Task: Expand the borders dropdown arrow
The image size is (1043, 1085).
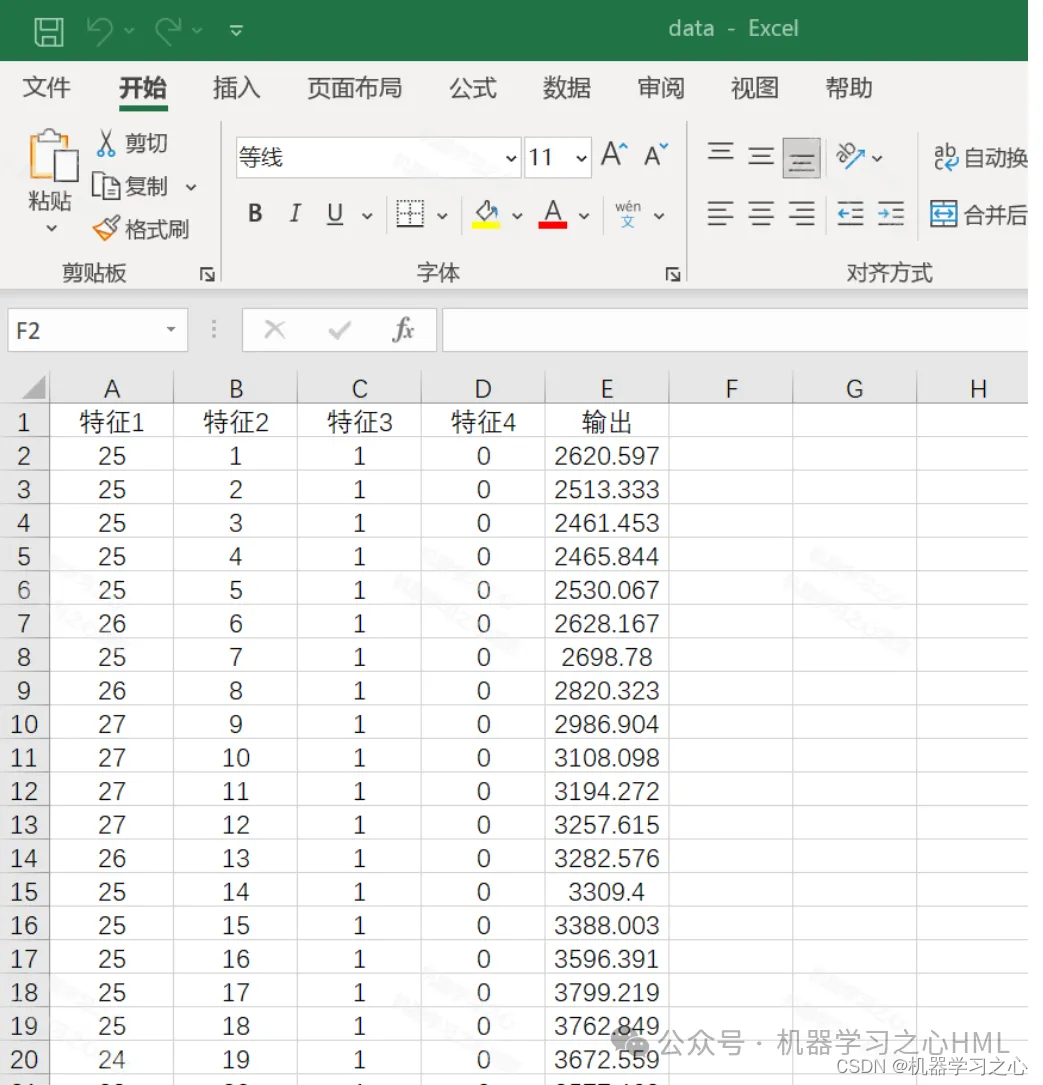Action: pos(442,216)
